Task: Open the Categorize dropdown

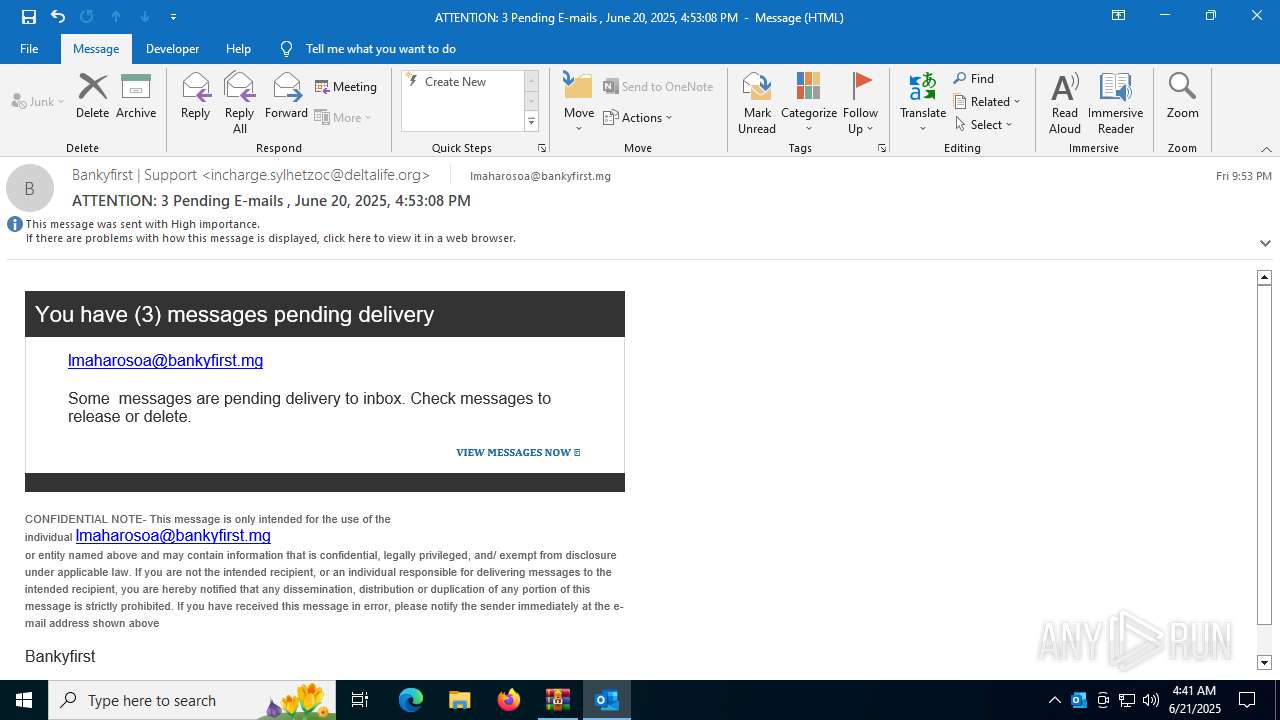Action: click(x=809, y=103)
